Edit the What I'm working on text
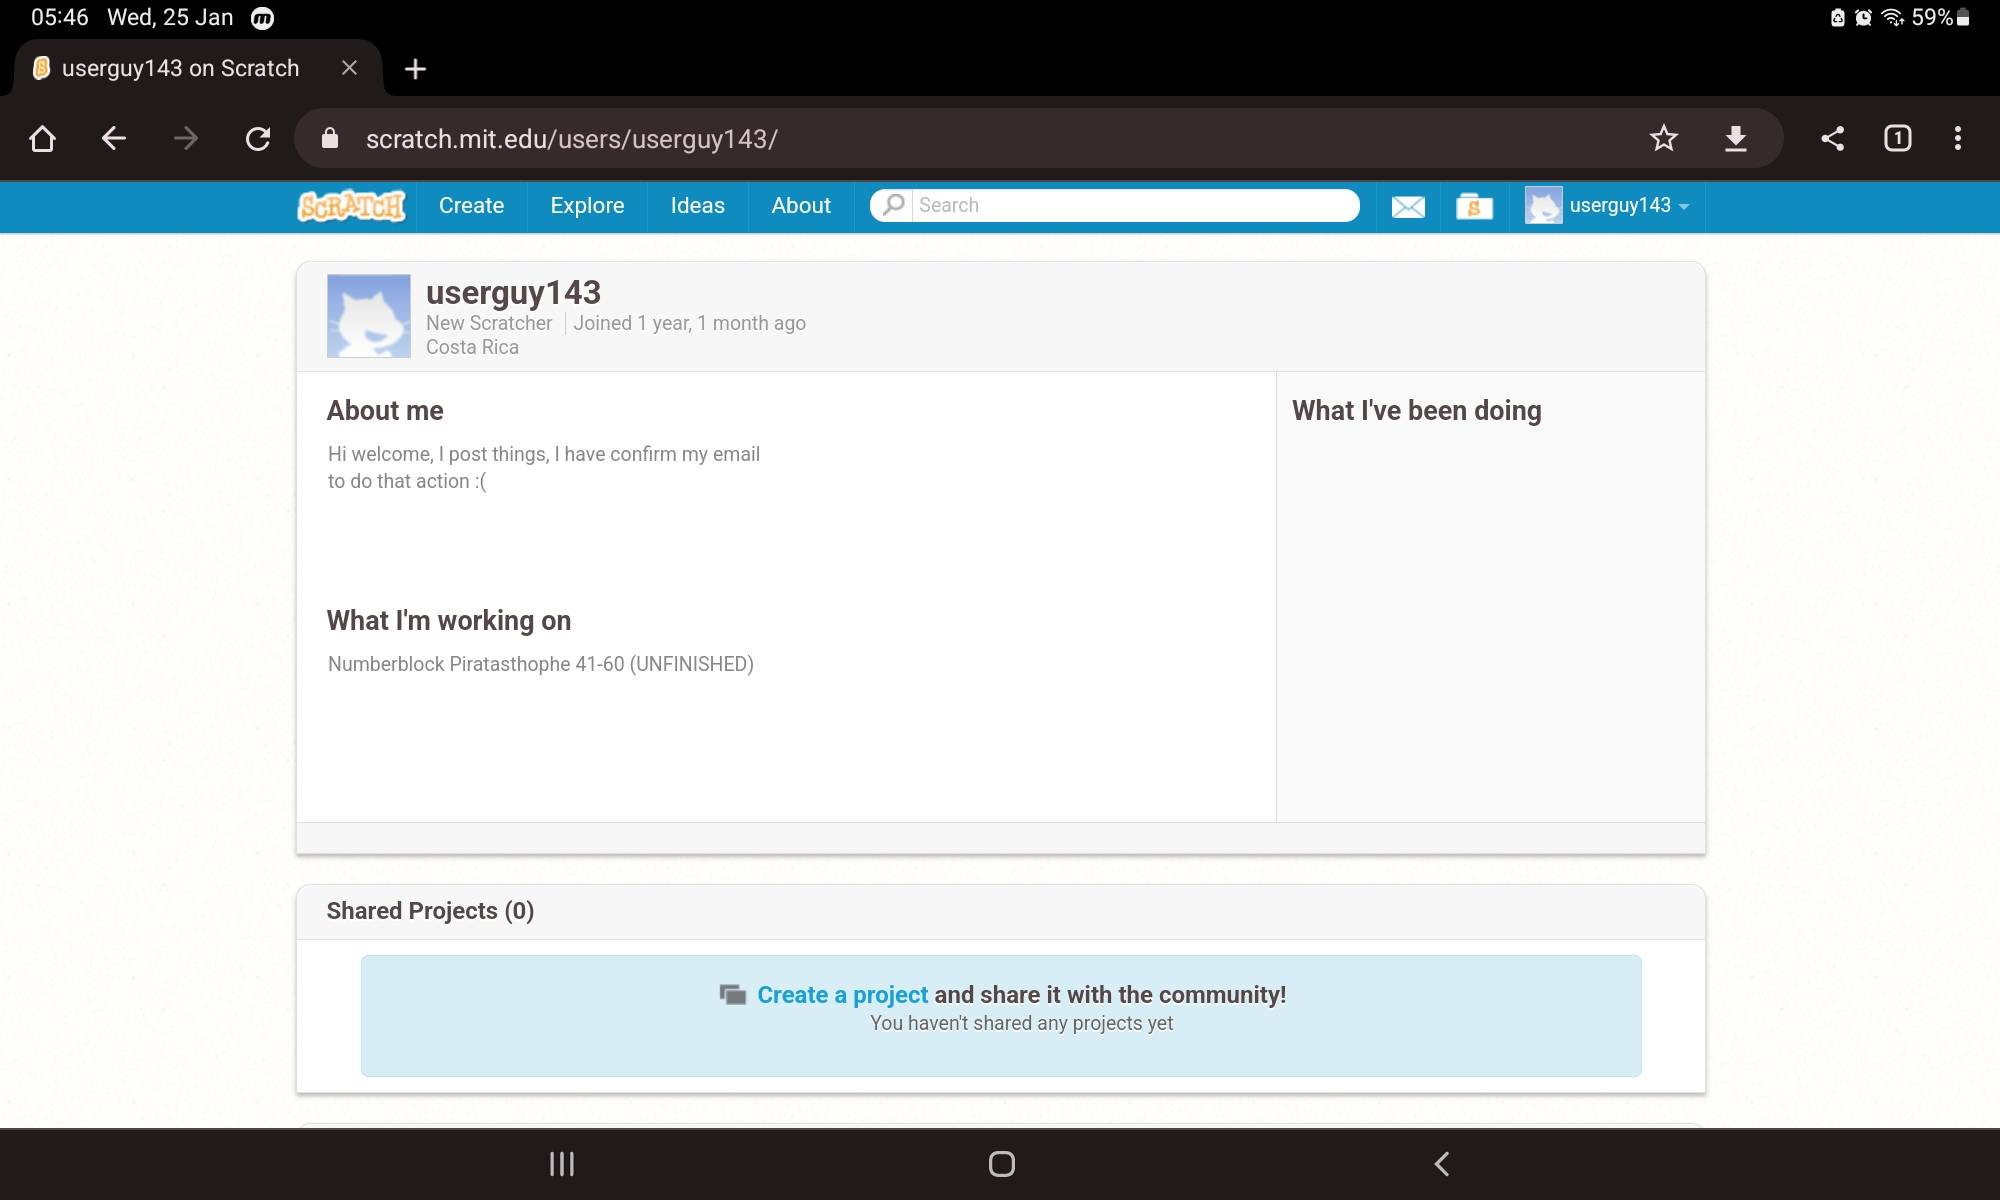Image resolution: width=2000 pixels, height=1200 pixels. tap(541, 664)
